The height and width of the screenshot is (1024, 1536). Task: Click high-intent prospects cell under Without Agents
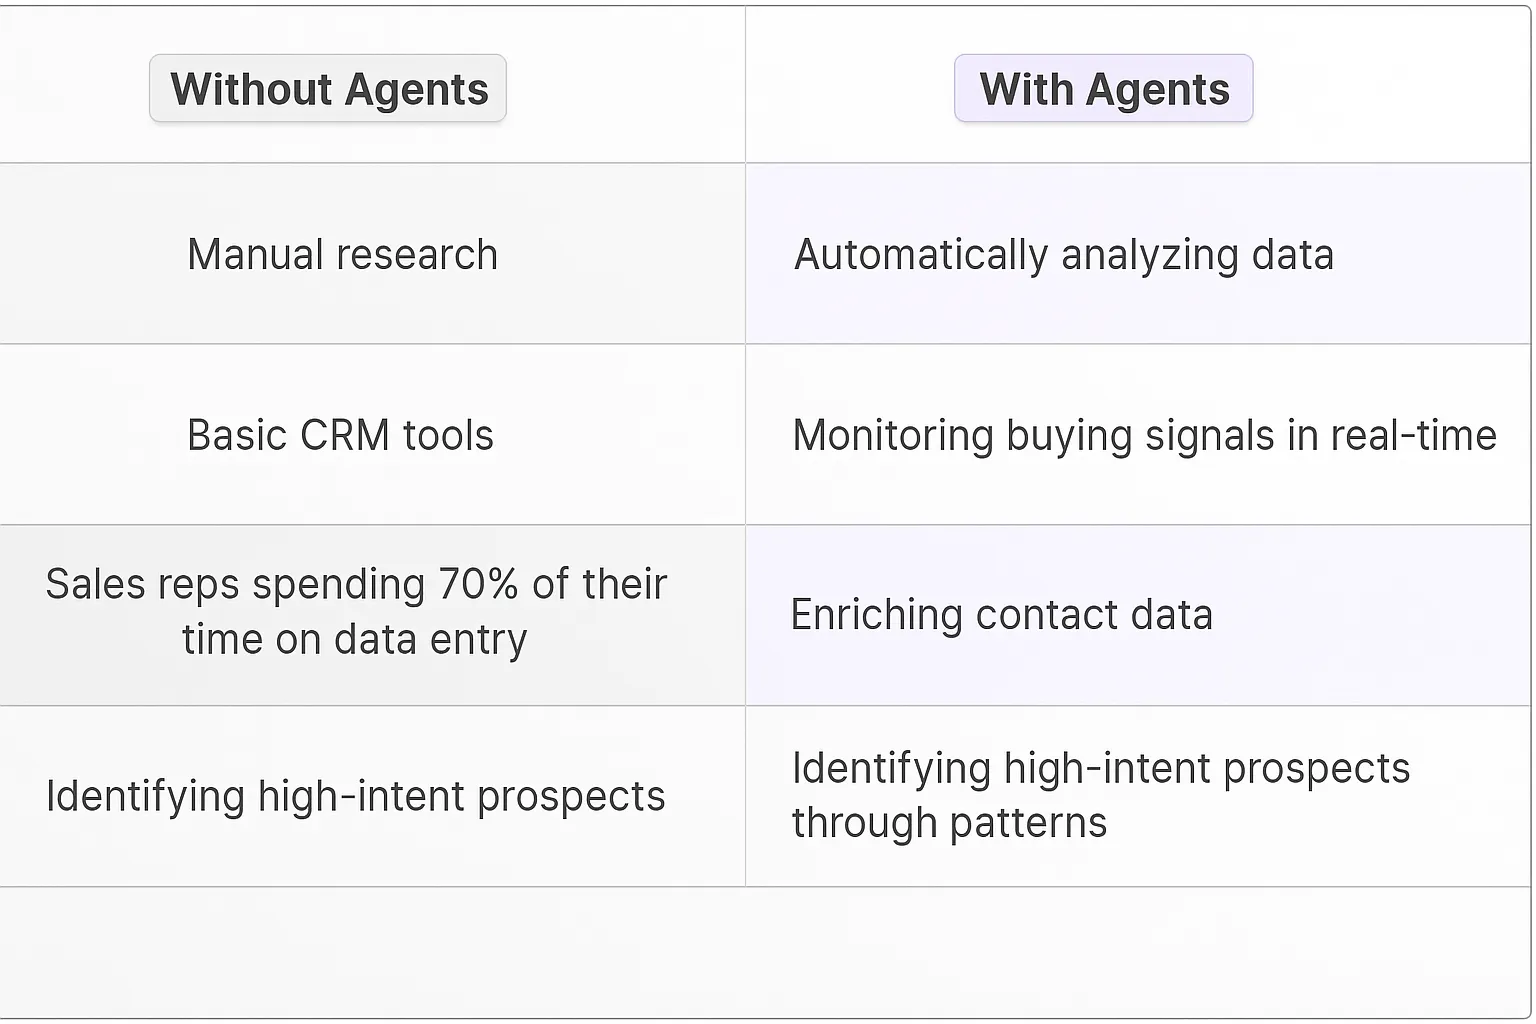[355, 796]
